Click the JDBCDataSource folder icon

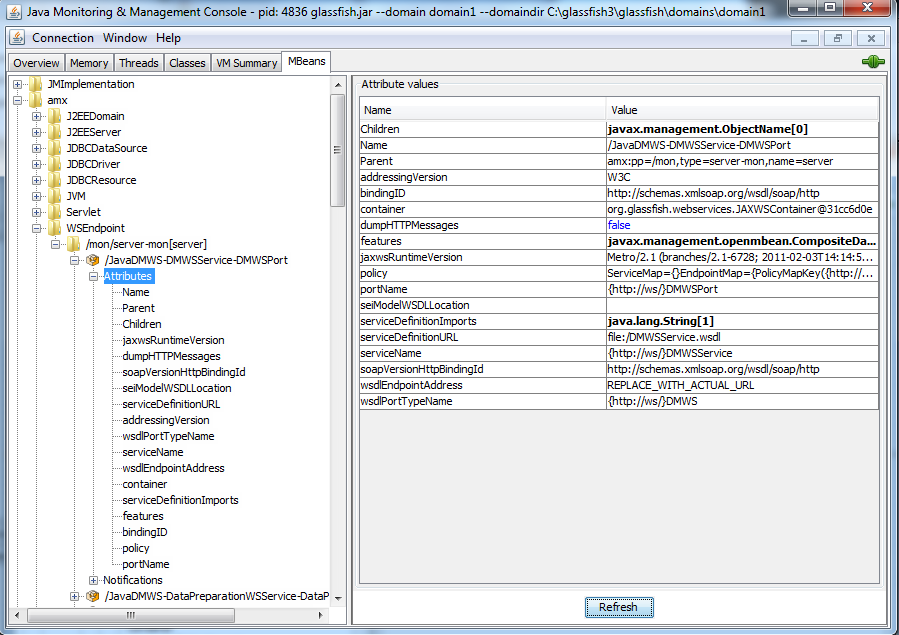tap(55, 148)
